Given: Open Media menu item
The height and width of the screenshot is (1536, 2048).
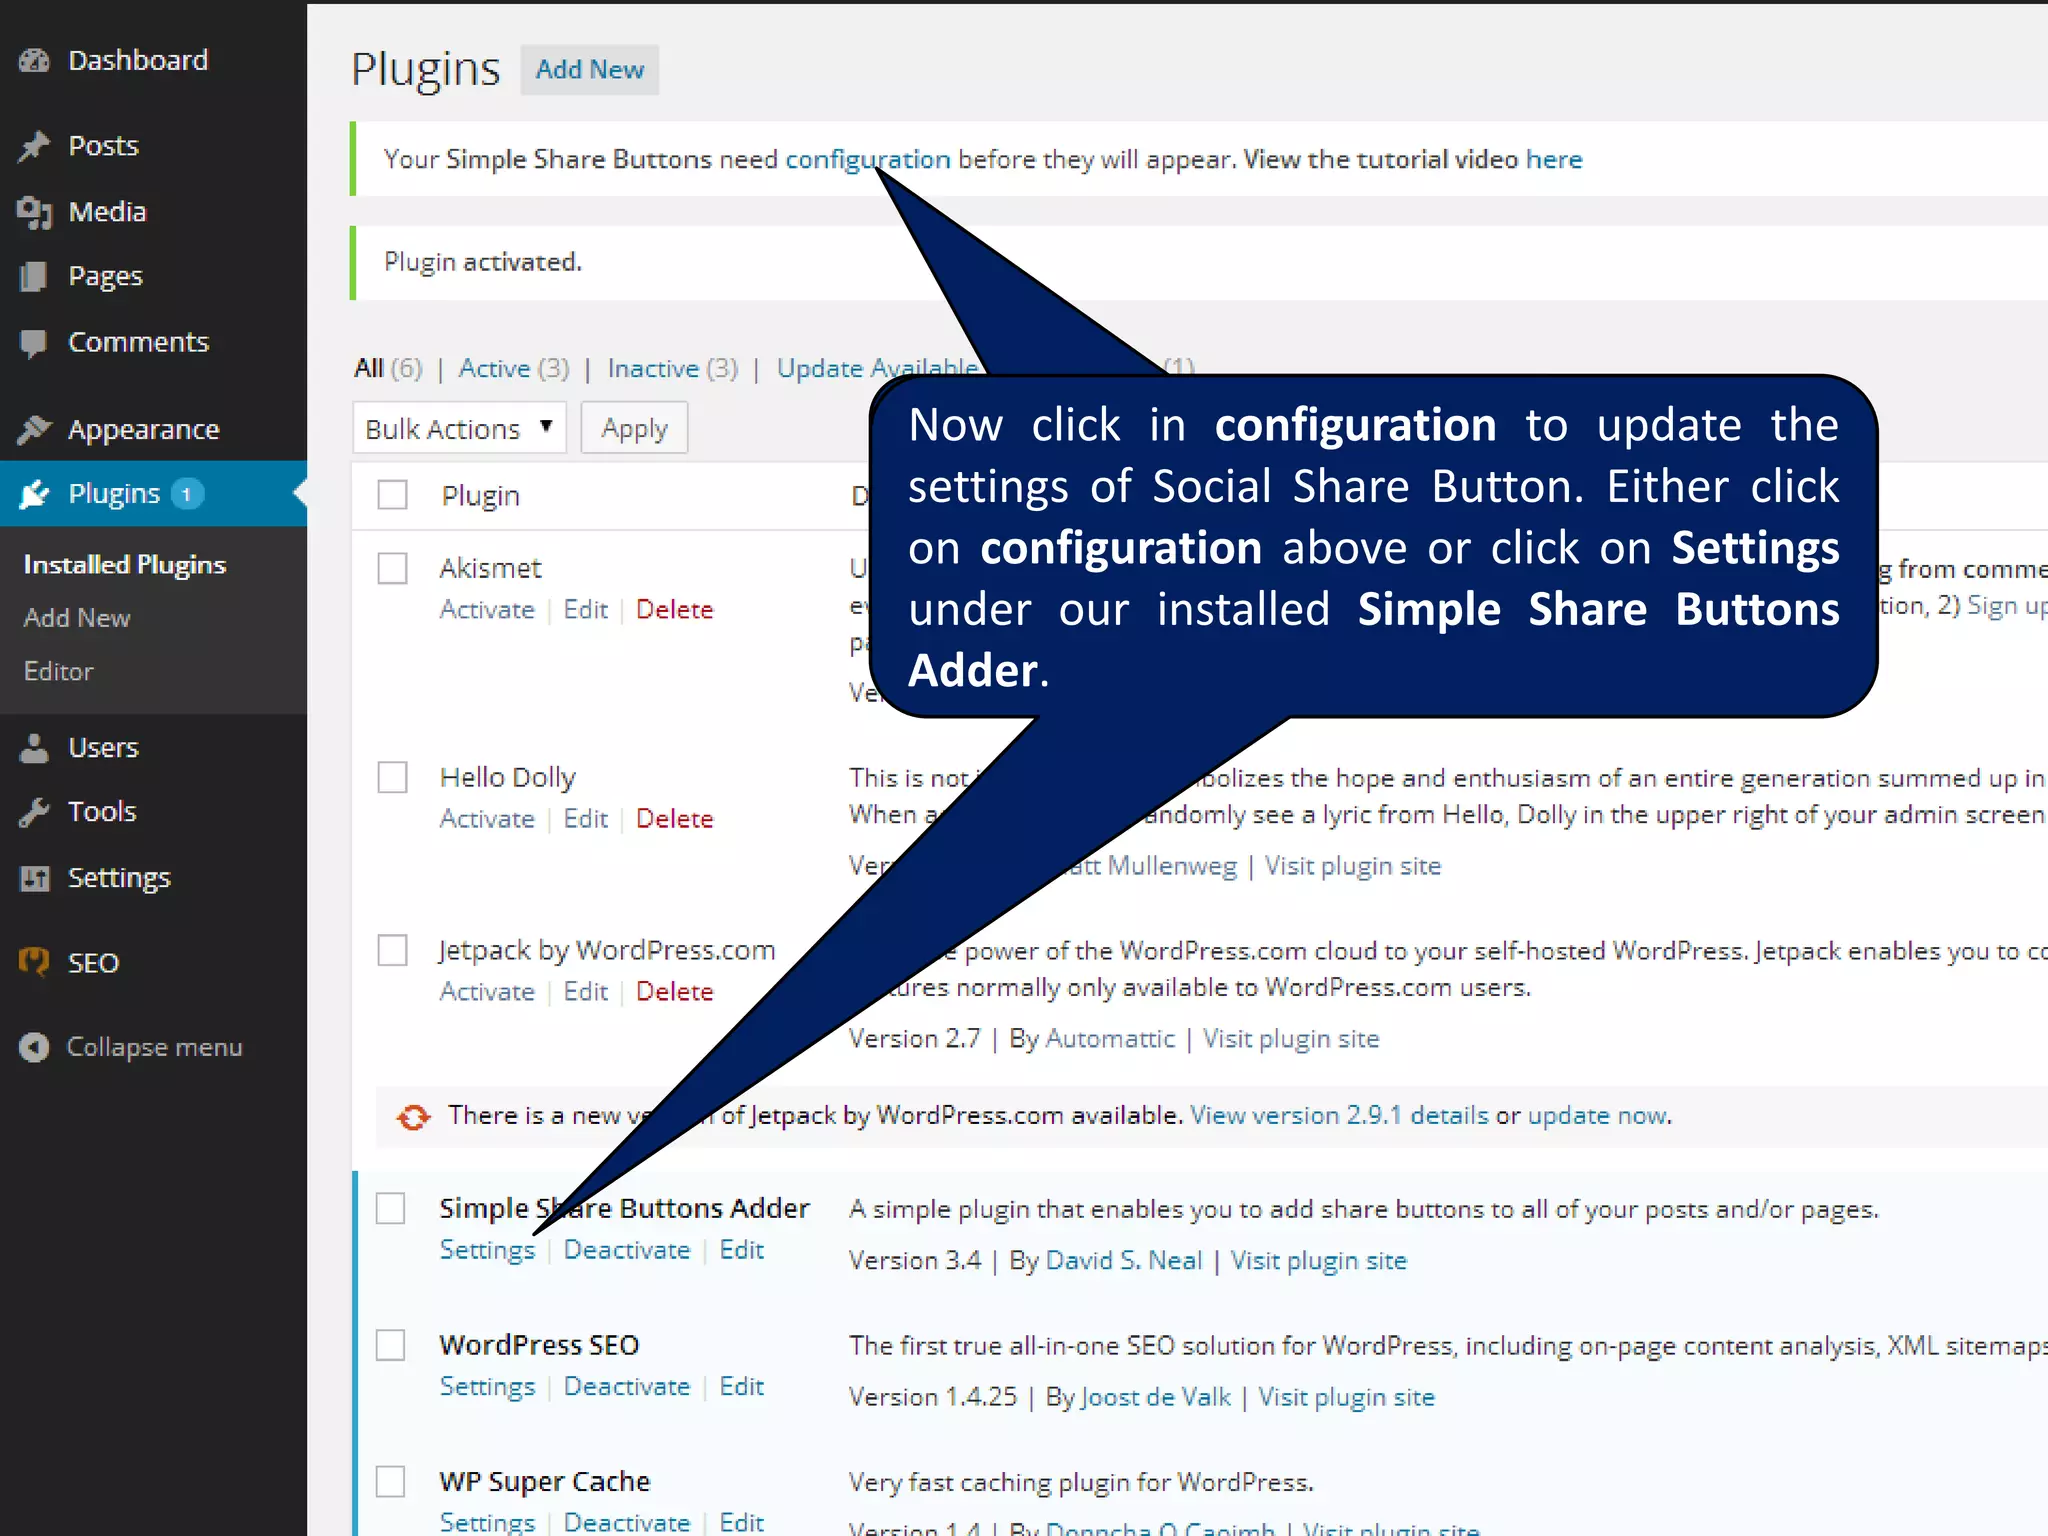Looking at the screenshot, I should [x=107, y=212].
